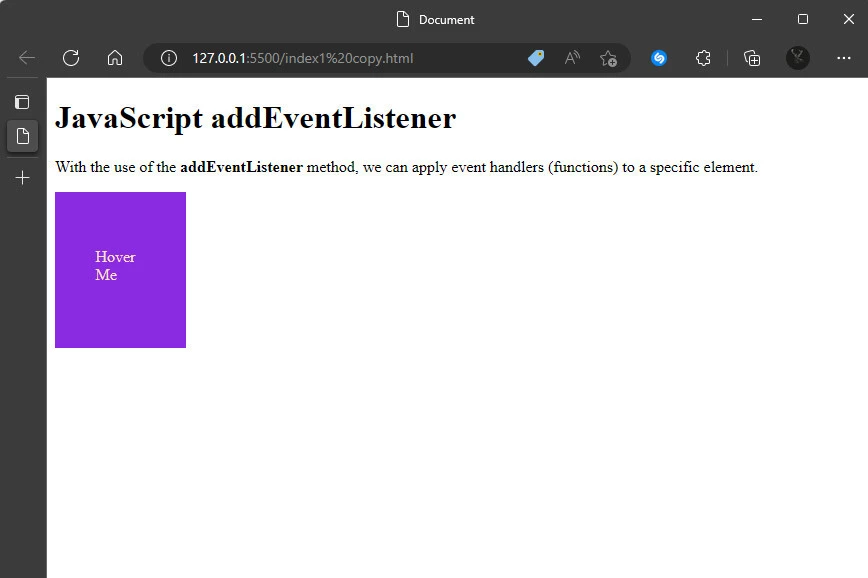Viewport: 868px width, 578px height.
Task: Click the grayed back navigation arrow
Action: 26,58
